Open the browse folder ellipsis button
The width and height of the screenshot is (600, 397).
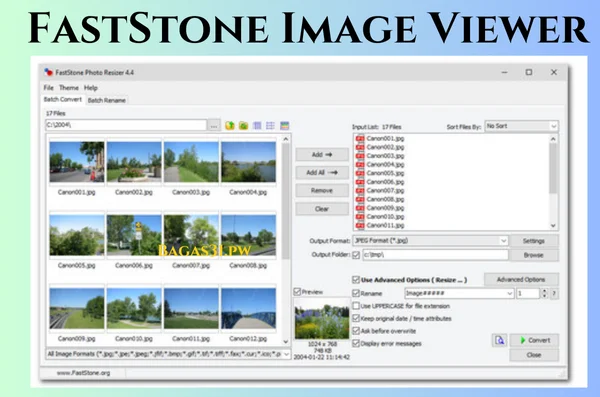[x=214, y=125]
